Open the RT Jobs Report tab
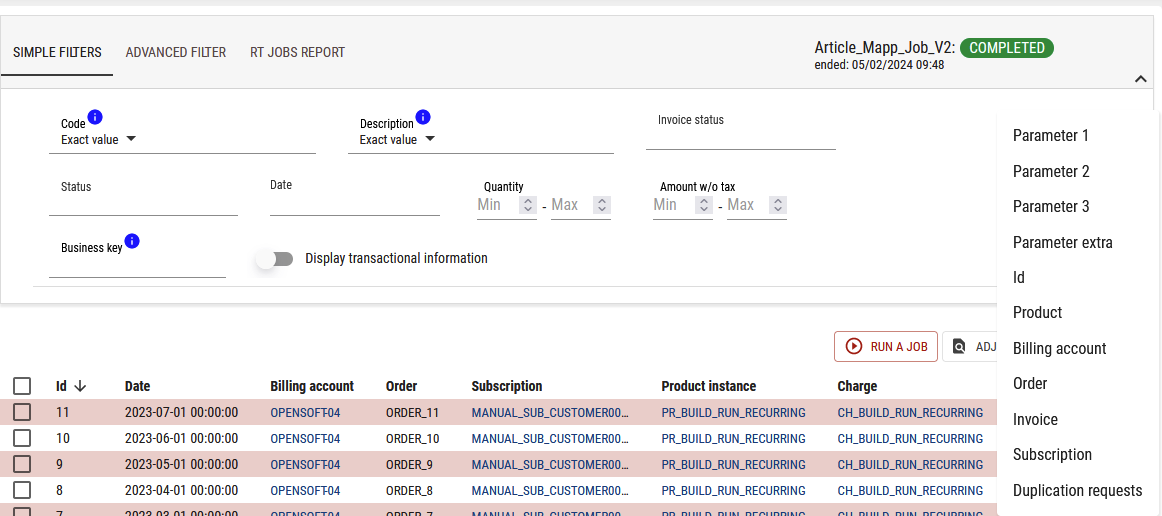 click(297, 53)
